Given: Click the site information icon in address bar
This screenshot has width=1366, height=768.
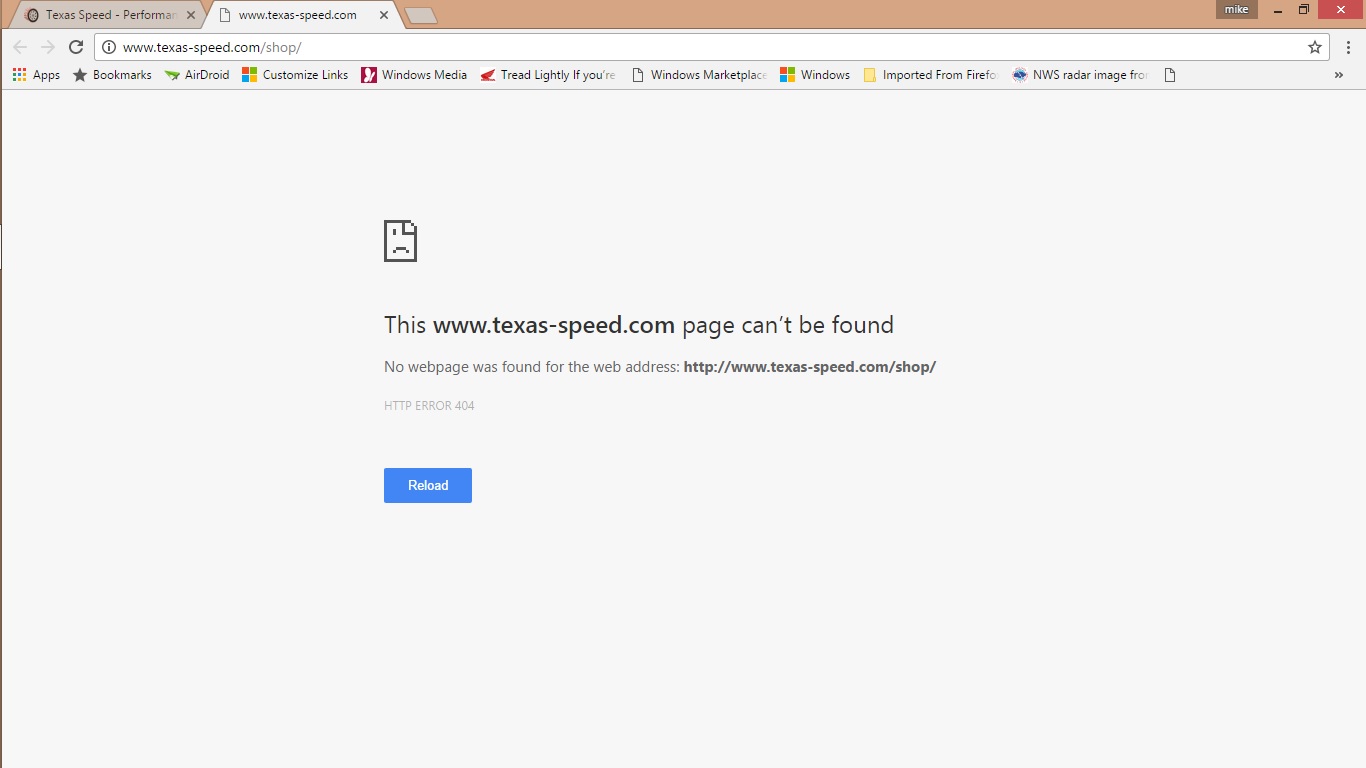Looking at the screenshot, I should tap(109, 47).
